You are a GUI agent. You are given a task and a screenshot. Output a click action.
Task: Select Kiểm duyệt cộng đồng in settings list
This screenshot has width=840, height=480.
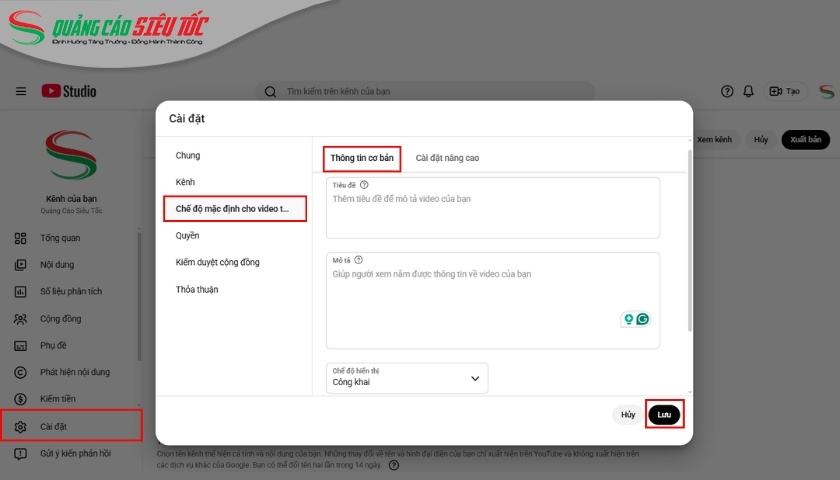(217, 262)
